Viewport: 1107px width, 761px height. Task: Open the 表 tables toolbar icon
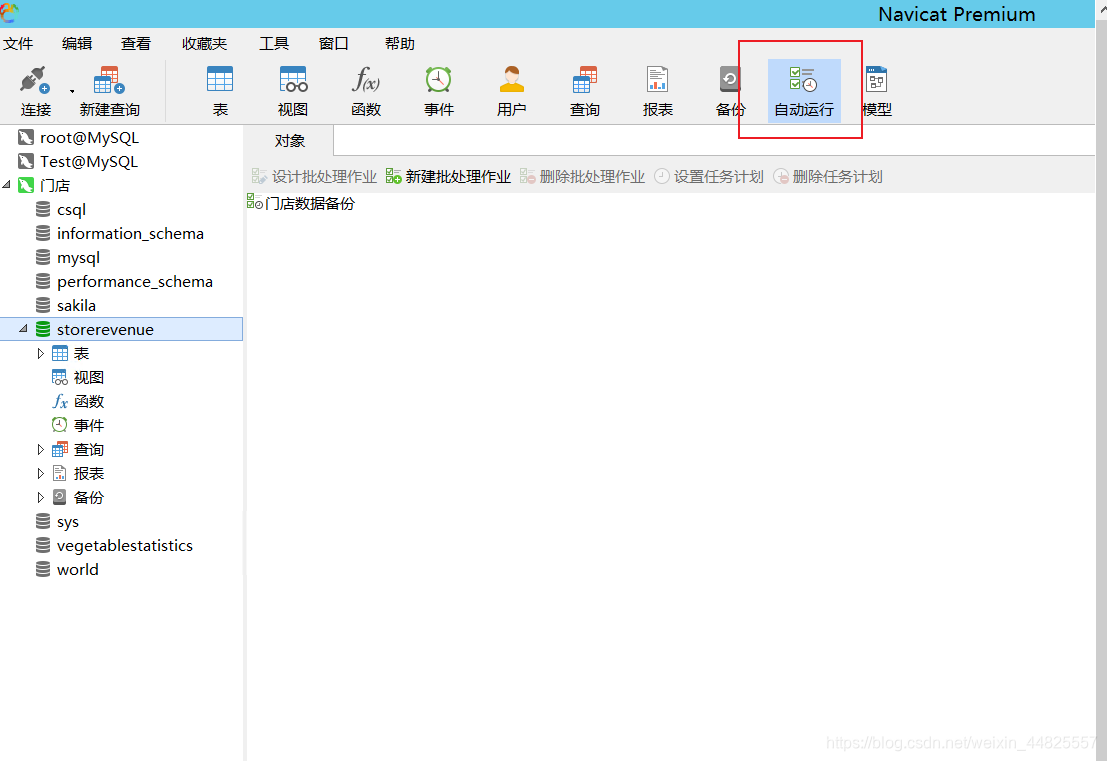(220, 92)
